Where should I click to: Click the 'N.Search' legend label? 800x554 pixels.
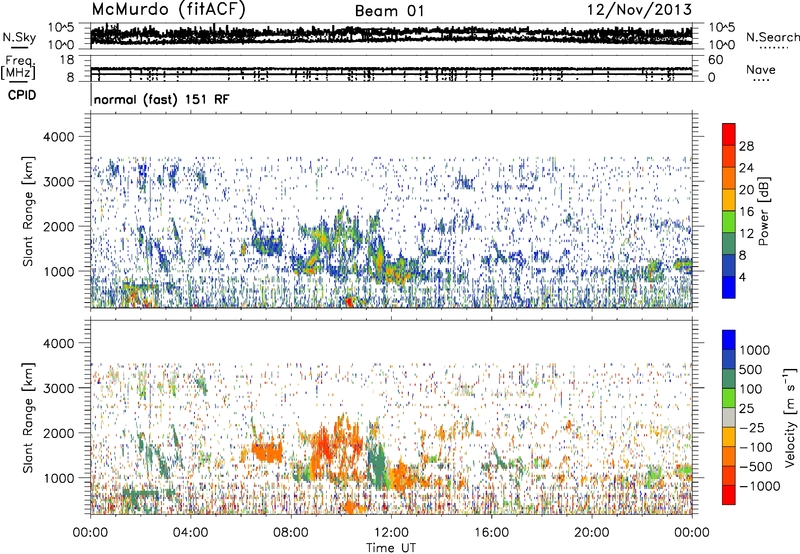[772, 37]
